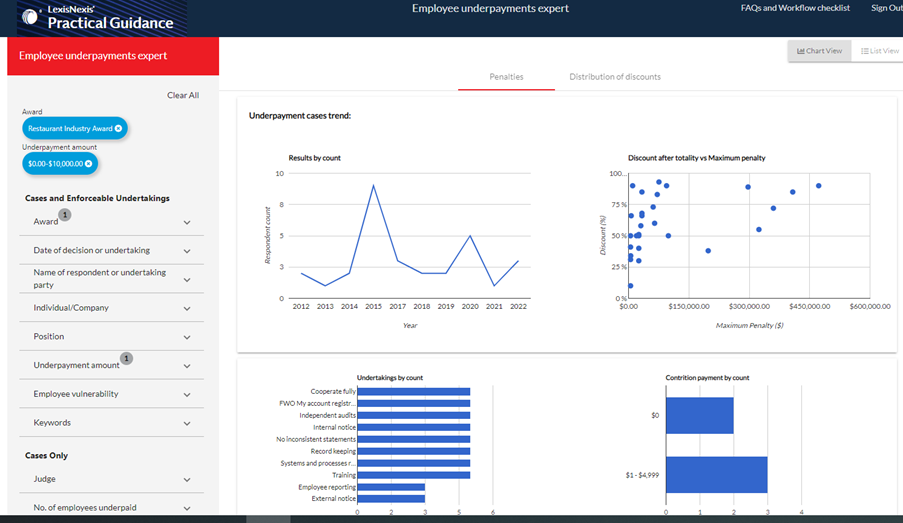This screenshot has width=903, height=523.
Task: Click the horizontal scrollbar at the bottom
Action: (268, 519)
